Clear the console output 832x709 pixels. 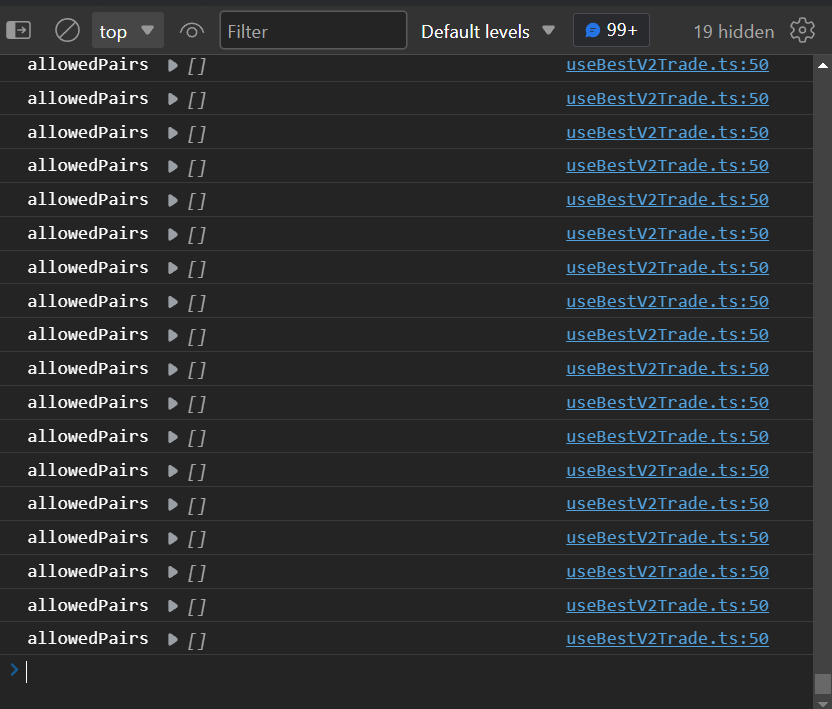[67, 30]
